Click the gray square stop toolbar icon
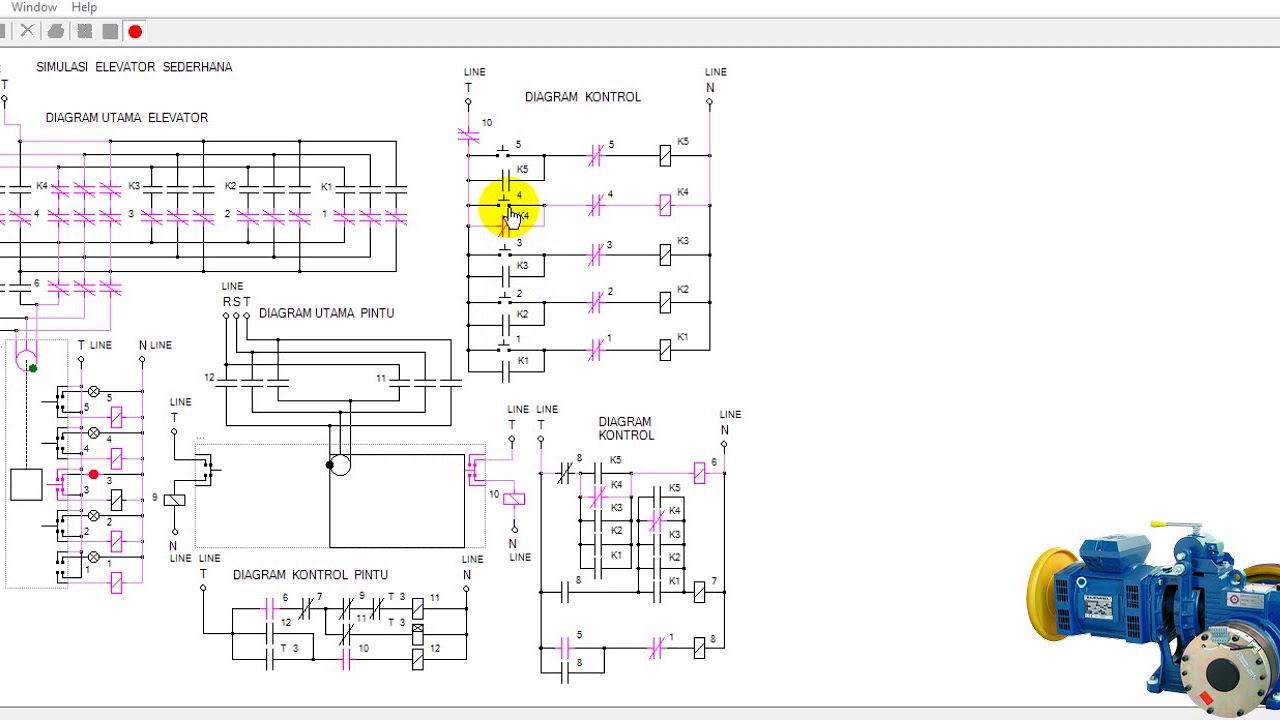The width and height of the screenshot is (1280, 720). click(x=110, y=31)
